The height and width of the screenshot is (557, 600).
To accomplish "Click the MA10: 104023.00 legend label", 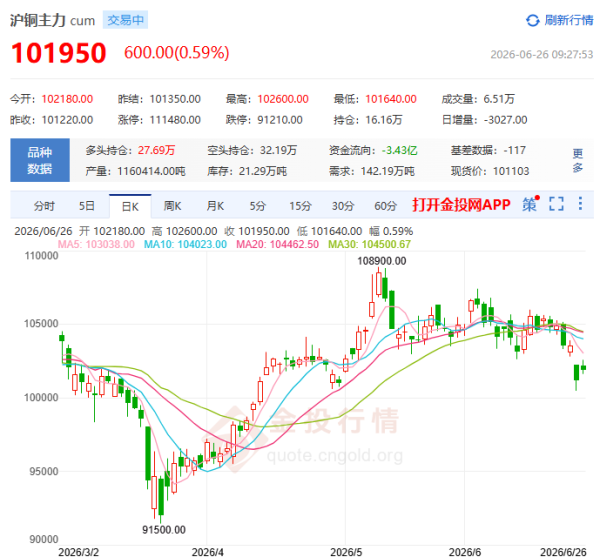I will coord(185,244).
